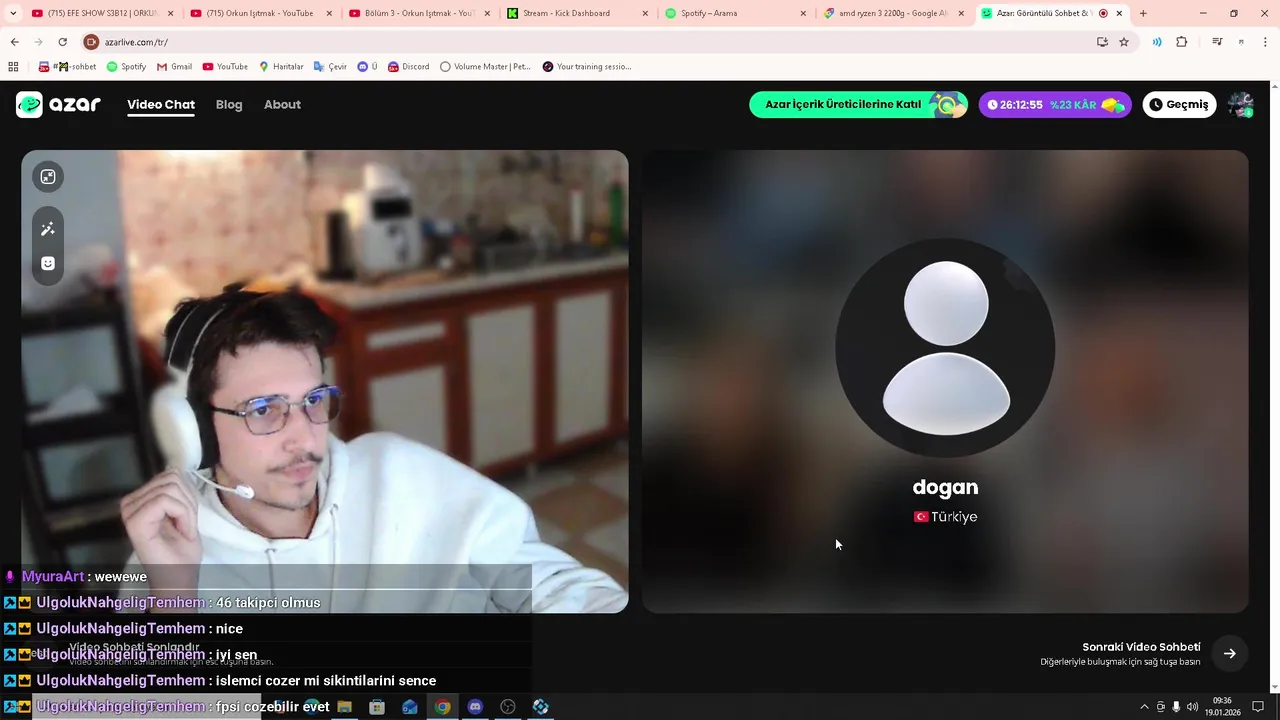Click the Volume Master extension icon

point(1157,42)
